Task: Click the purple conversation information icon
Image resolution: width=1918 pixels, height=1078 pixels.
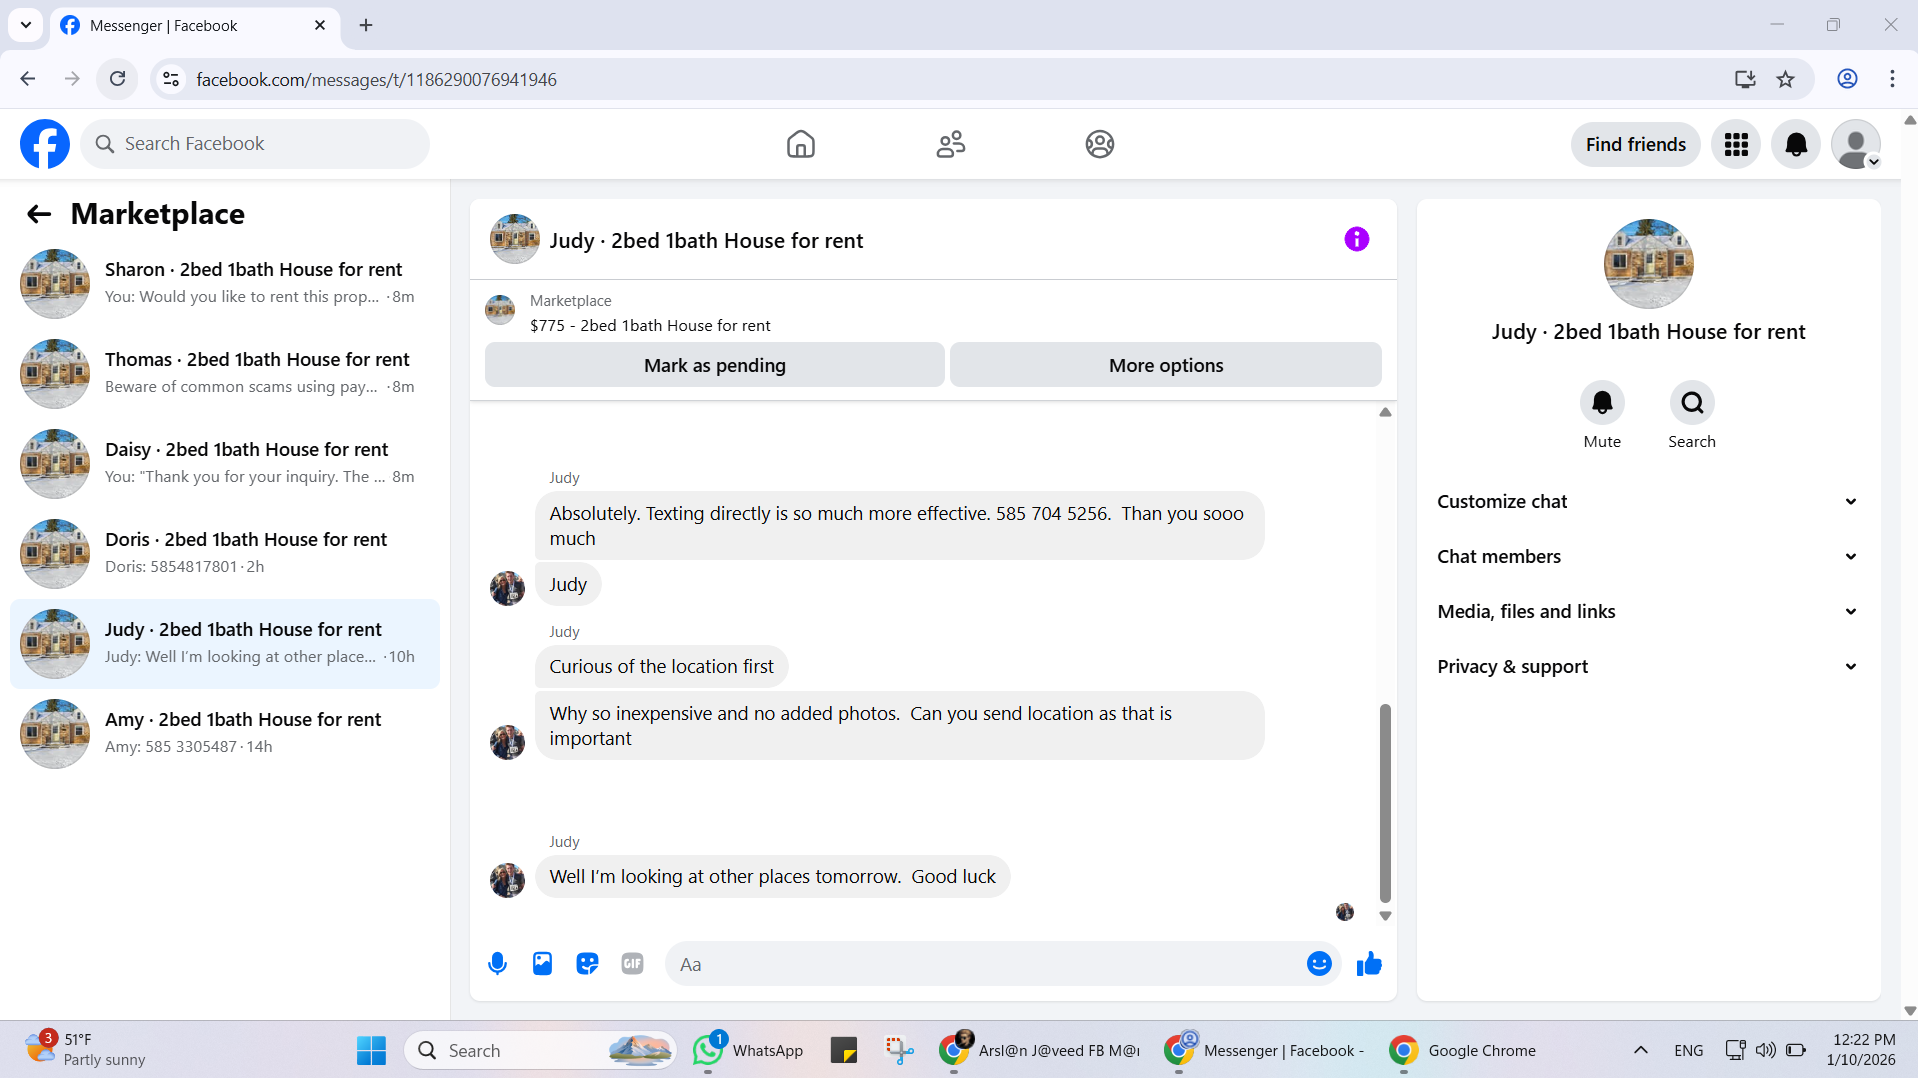Action: point(1356,239)
